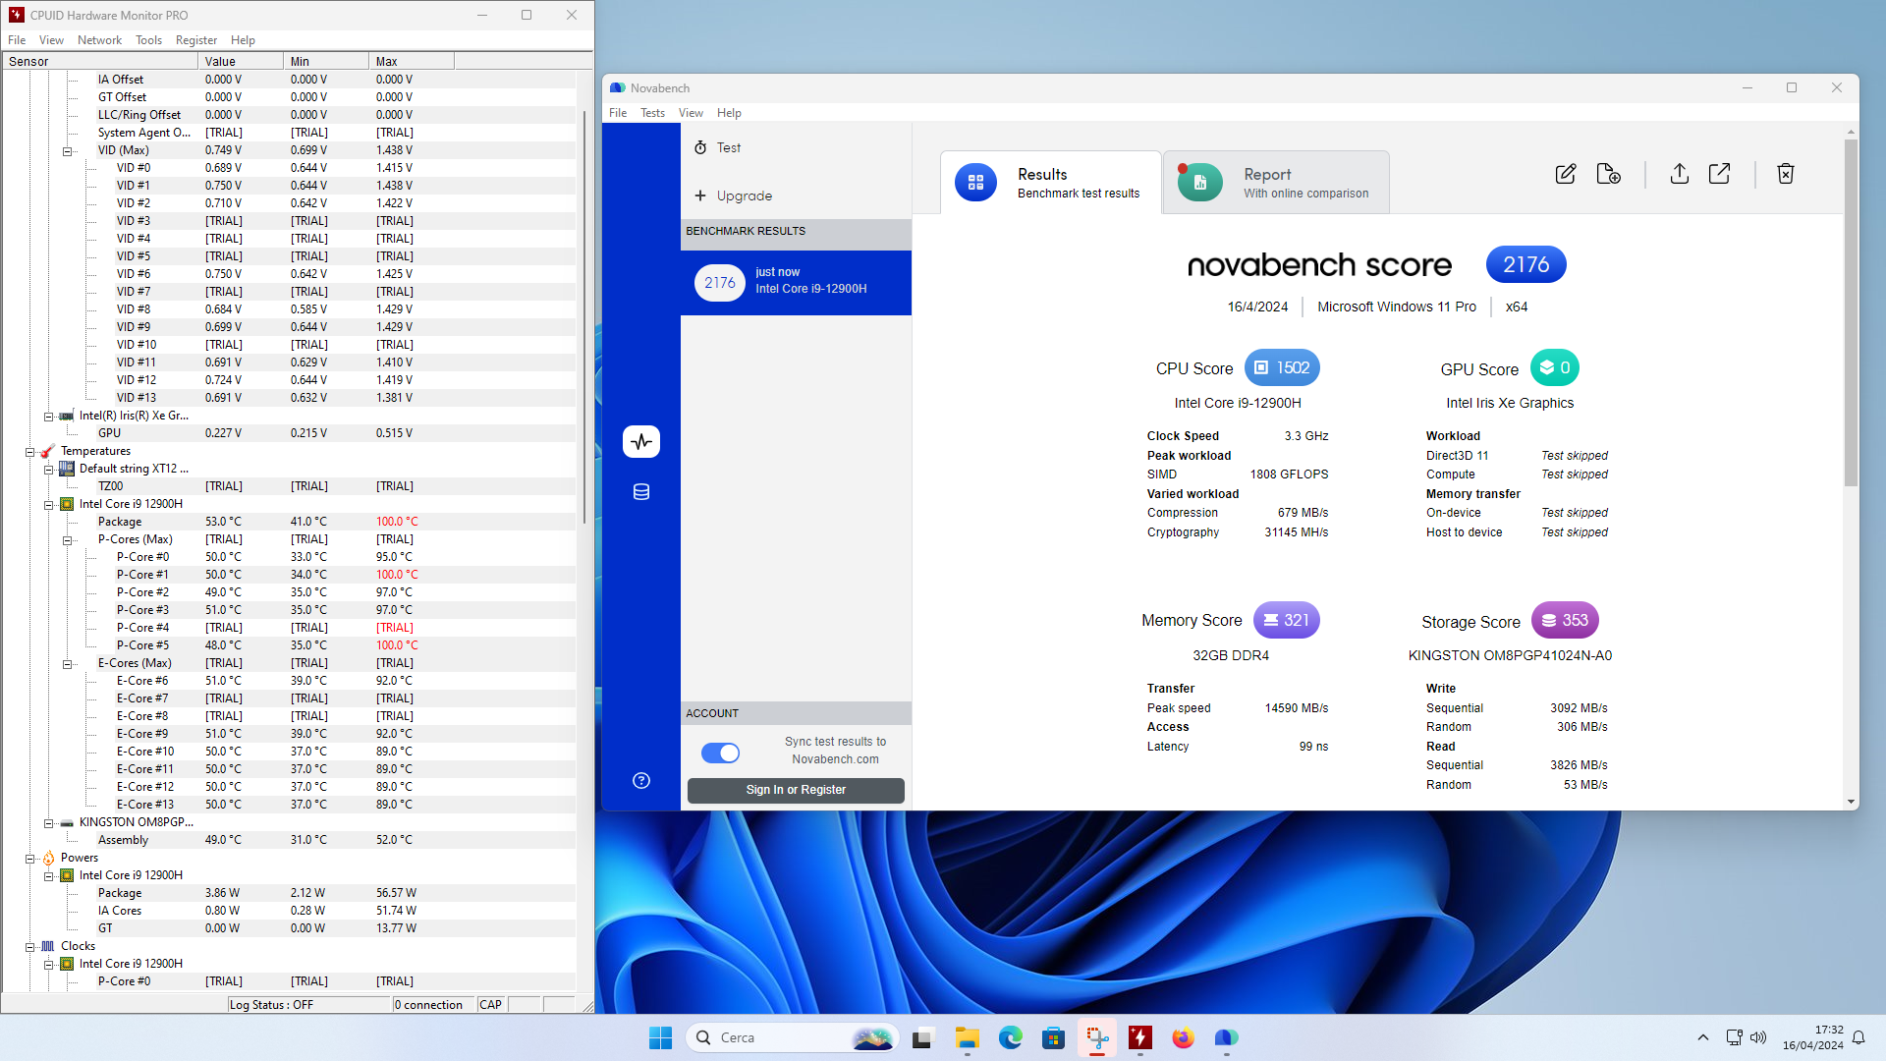Open the notifications bell in system tray

(1859, 1038)
